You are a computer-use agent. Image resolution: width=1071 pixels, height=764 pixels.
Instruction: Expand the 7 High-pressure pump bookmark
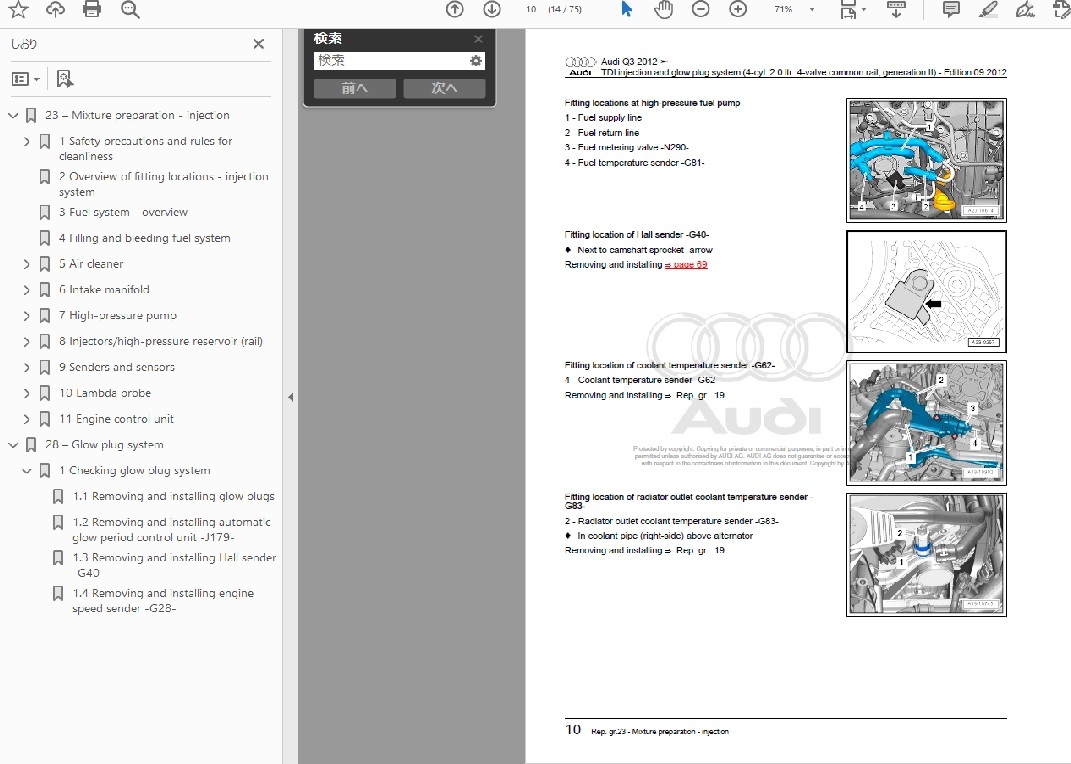coord(27,315)
